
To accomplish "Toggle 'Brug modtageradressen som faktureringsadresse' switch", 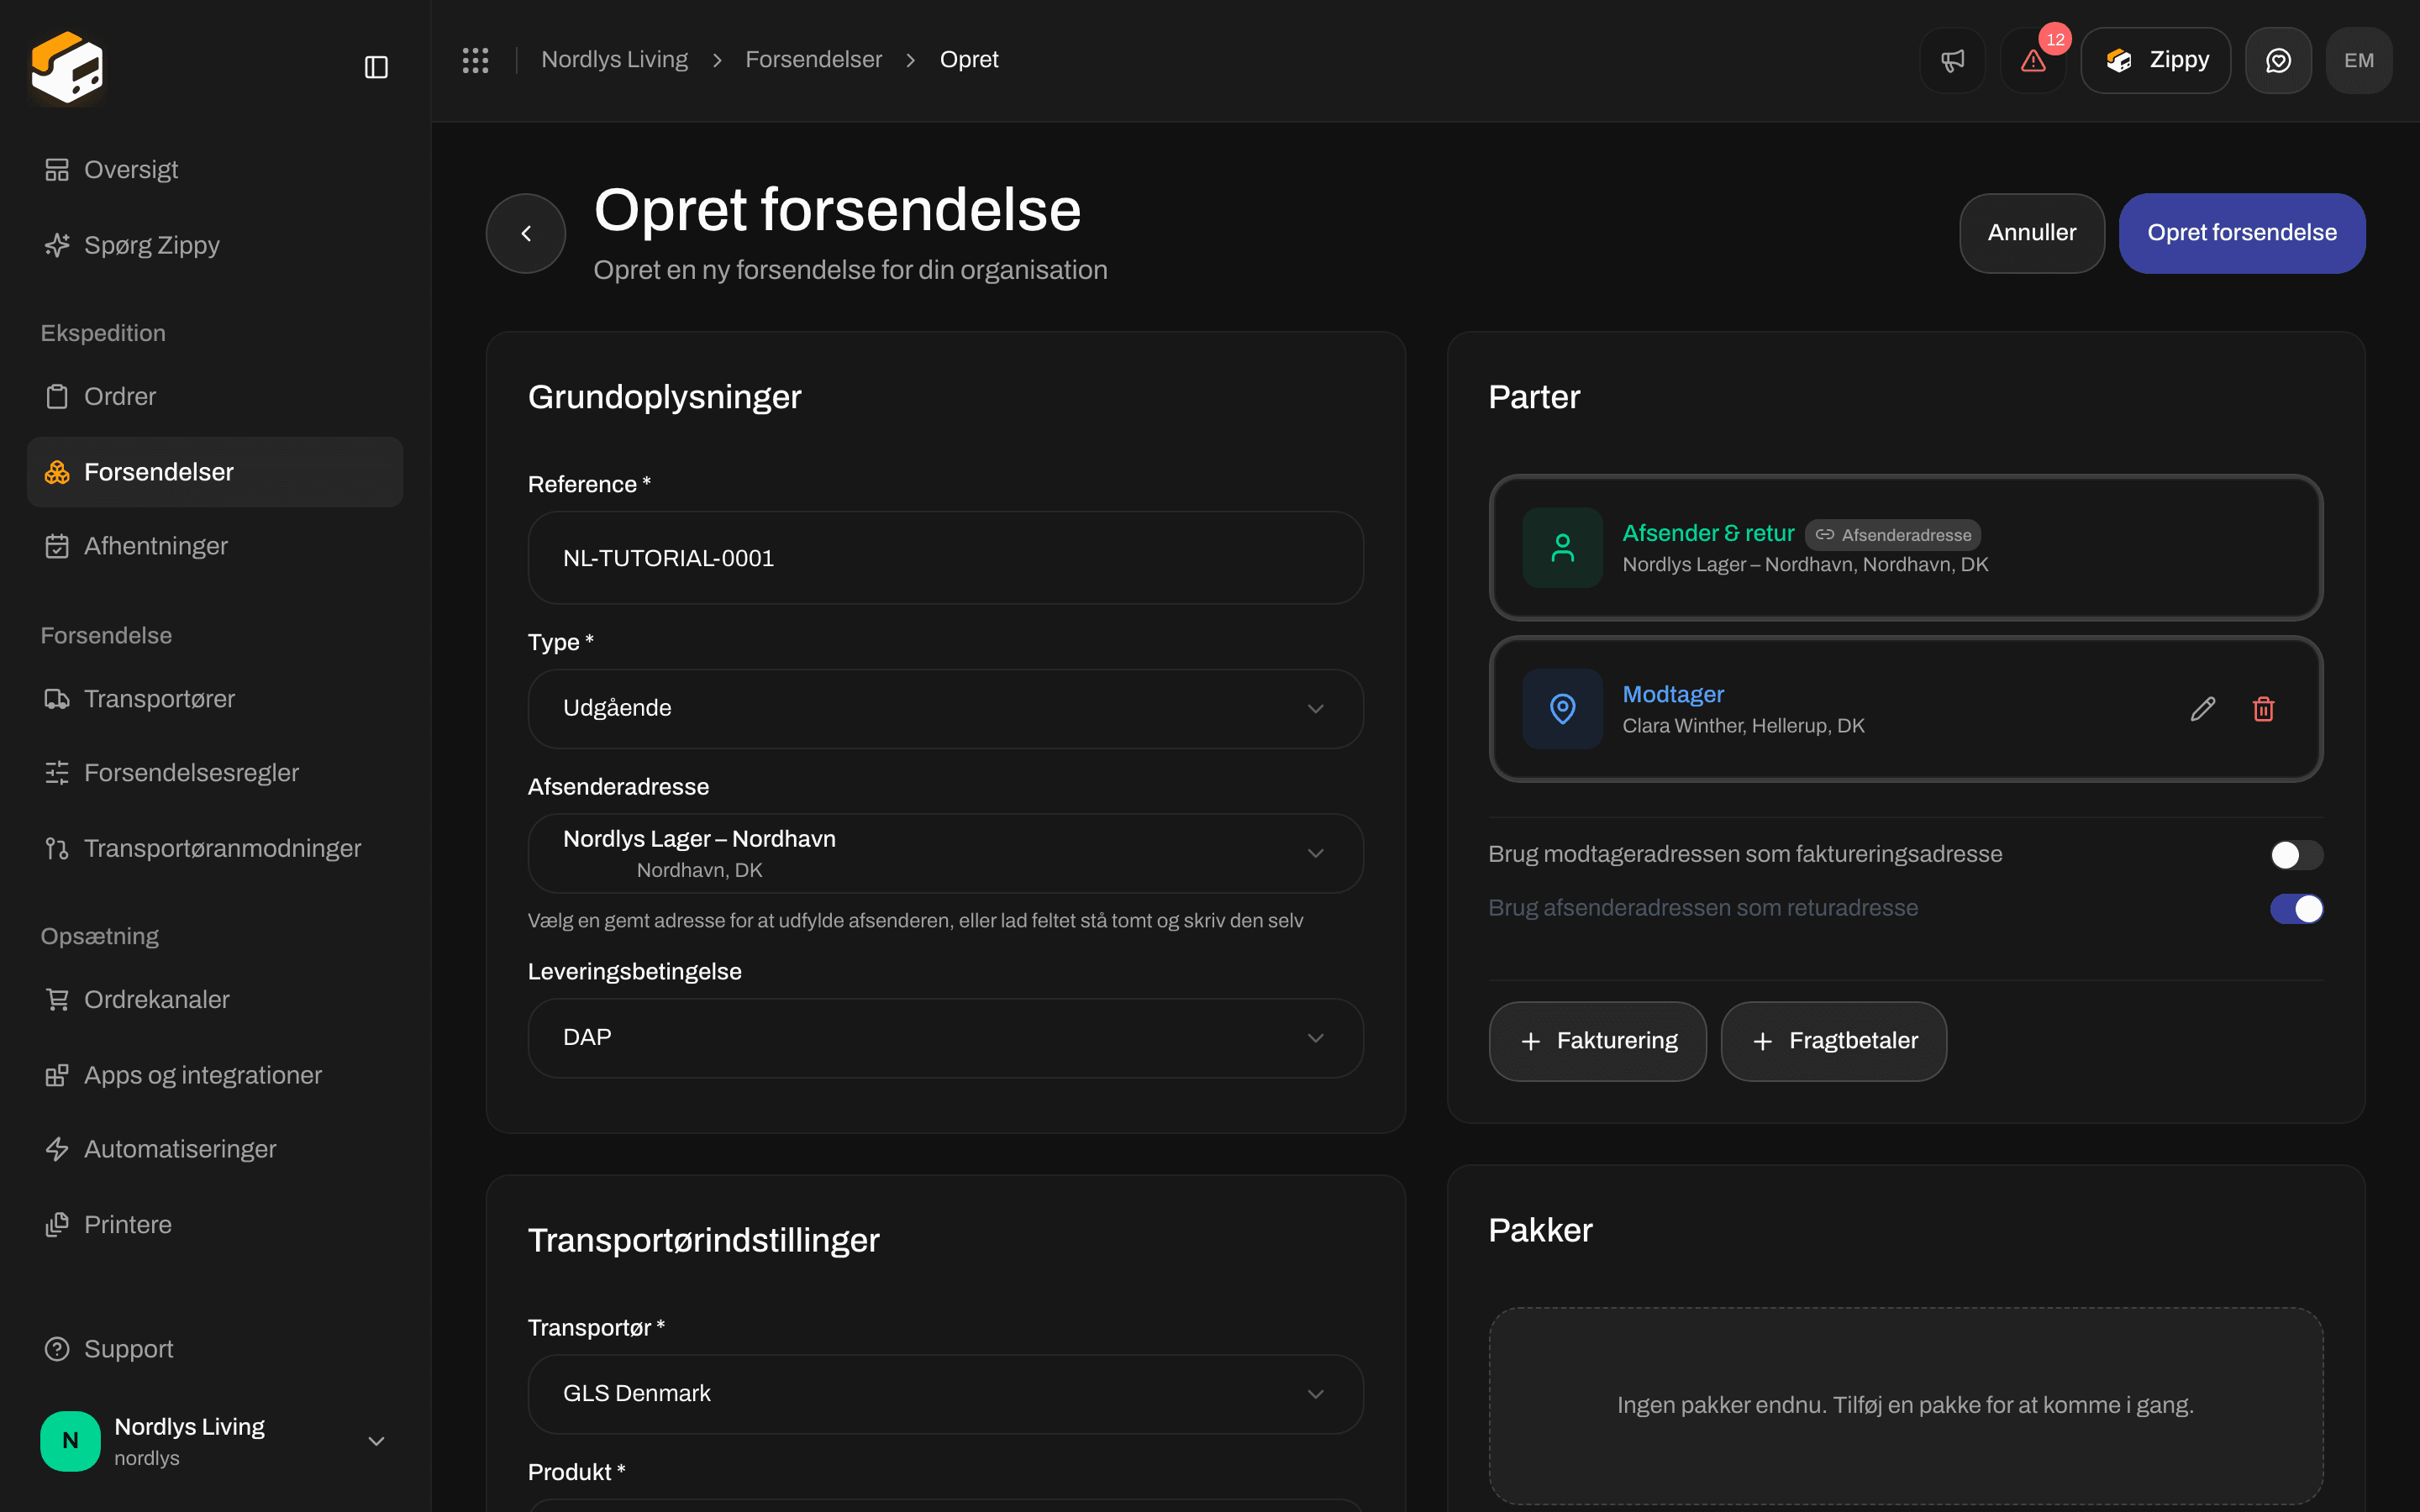I will pyautogui.click(x=2296, y=855).
